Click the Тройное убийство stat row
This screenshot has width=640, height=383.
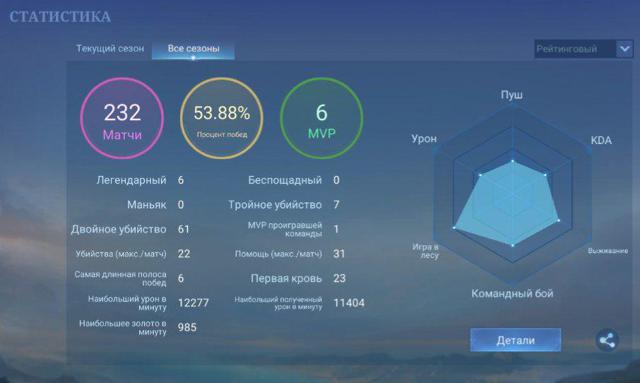tap(284, 205)
